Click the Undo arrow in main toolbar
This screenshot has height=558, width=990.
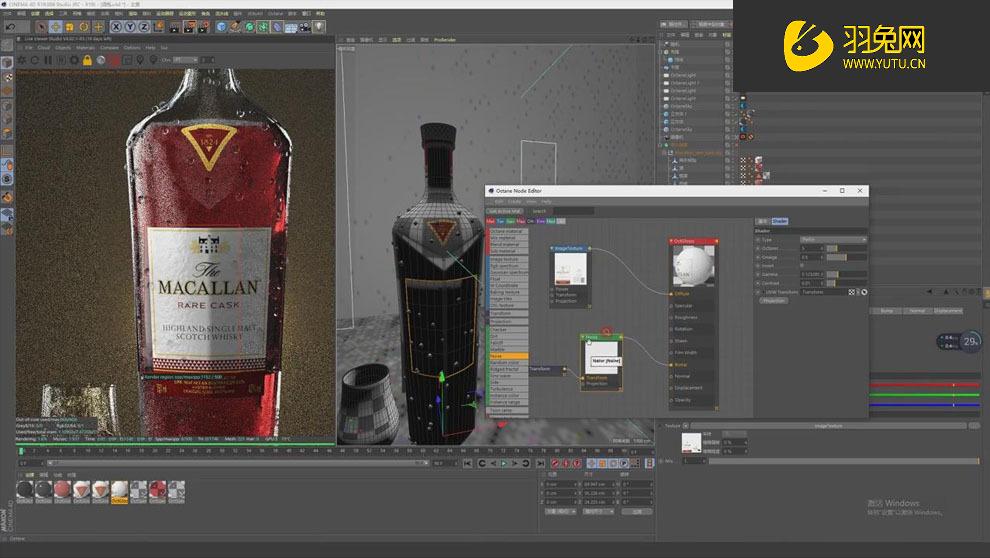point(11,27)
